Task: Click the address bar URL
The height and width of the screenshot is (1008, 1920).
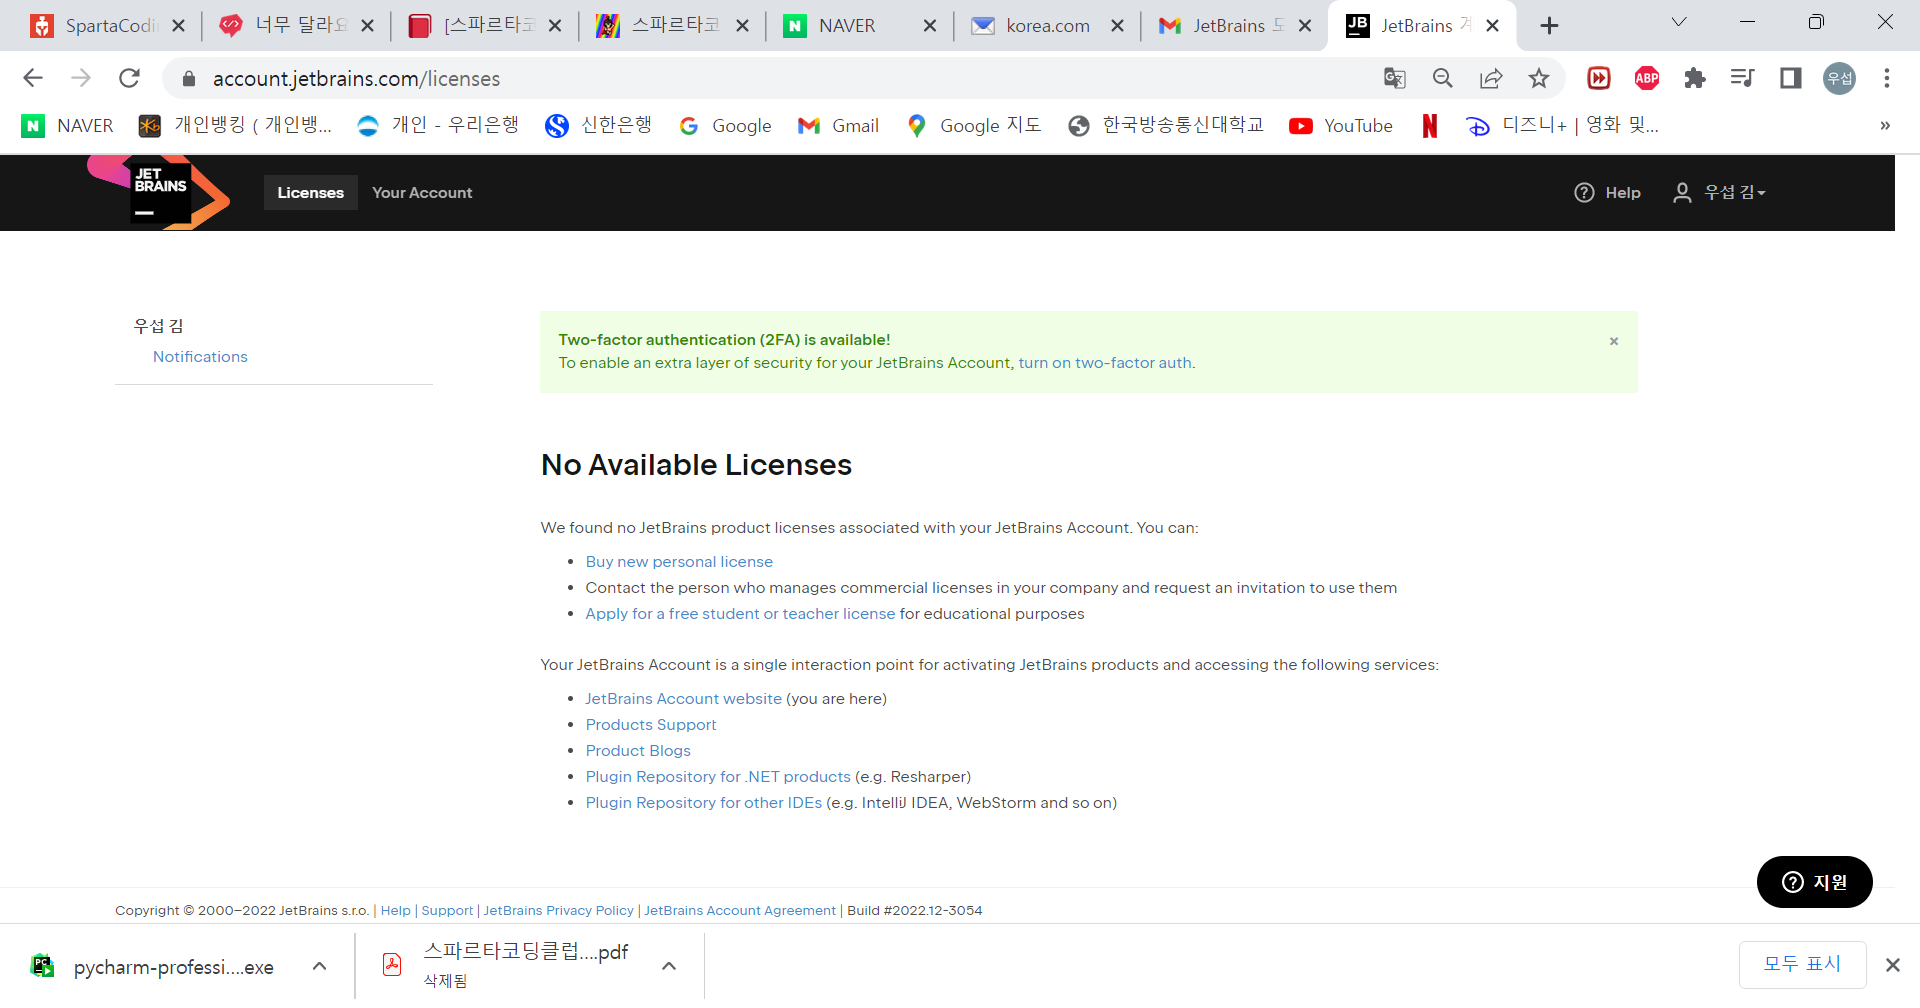Action: [356, 78]
